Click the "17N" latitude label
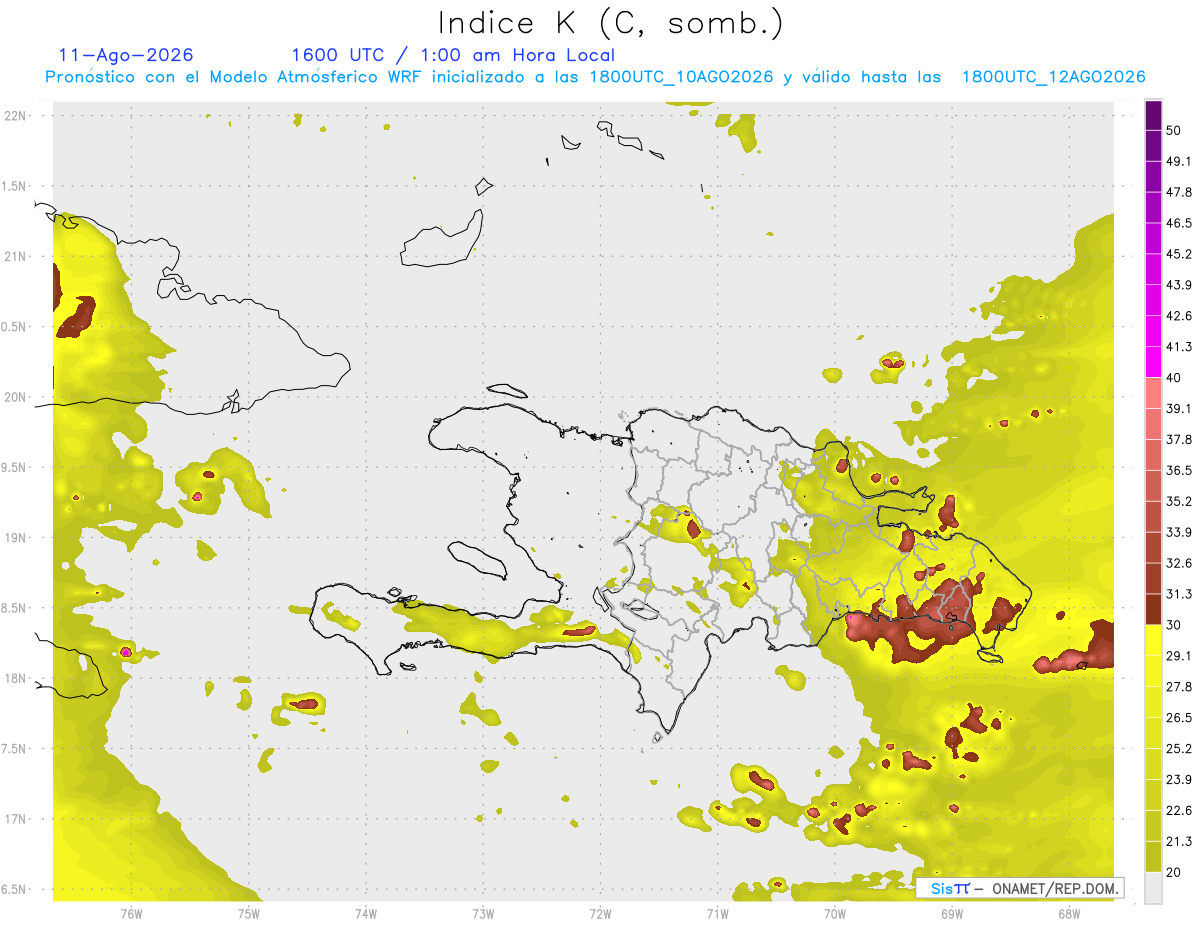This screenshot has width=1200, height=927. click(x=15, y=820)
